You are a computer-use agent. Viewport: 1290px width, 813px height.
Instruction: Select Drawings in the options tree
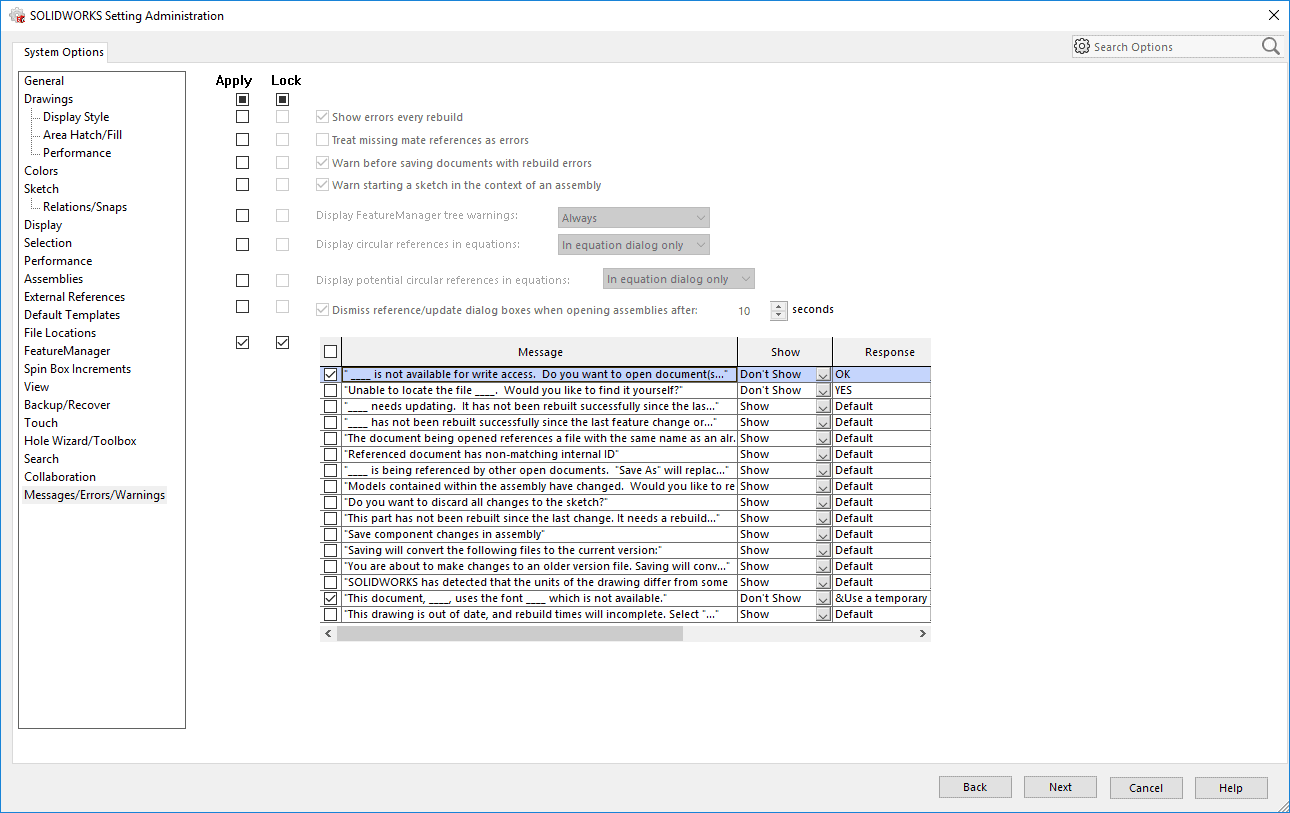tap(49, 99)
